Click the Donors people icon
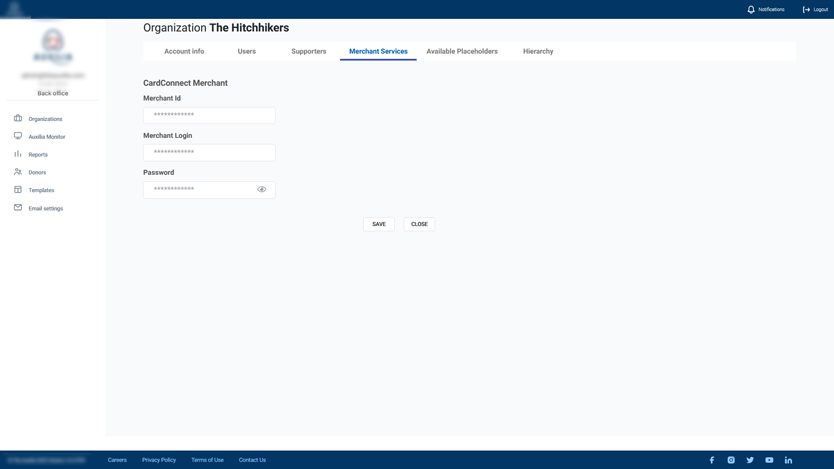The image size is (834, 469). [x=18, y=172]
